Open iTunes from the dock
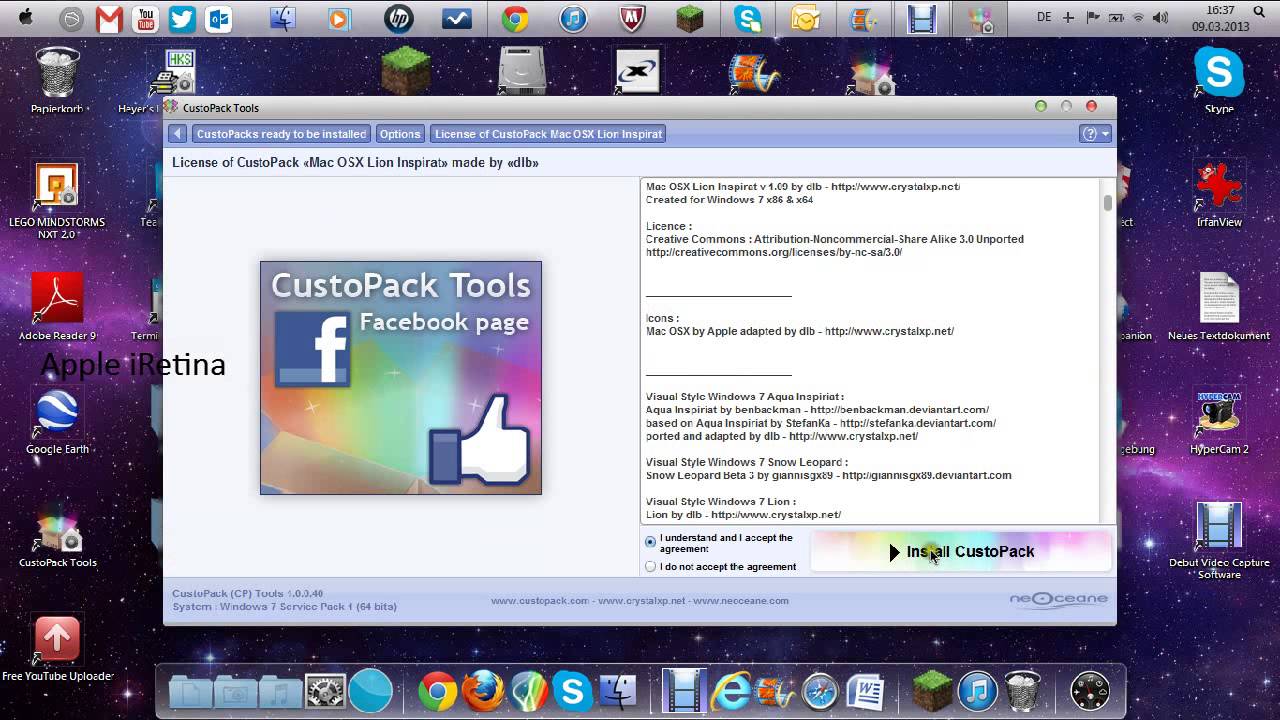Image resolution: width=1280 pixels, height=720 pixels. pyautogui.click(x=977, y=691)
